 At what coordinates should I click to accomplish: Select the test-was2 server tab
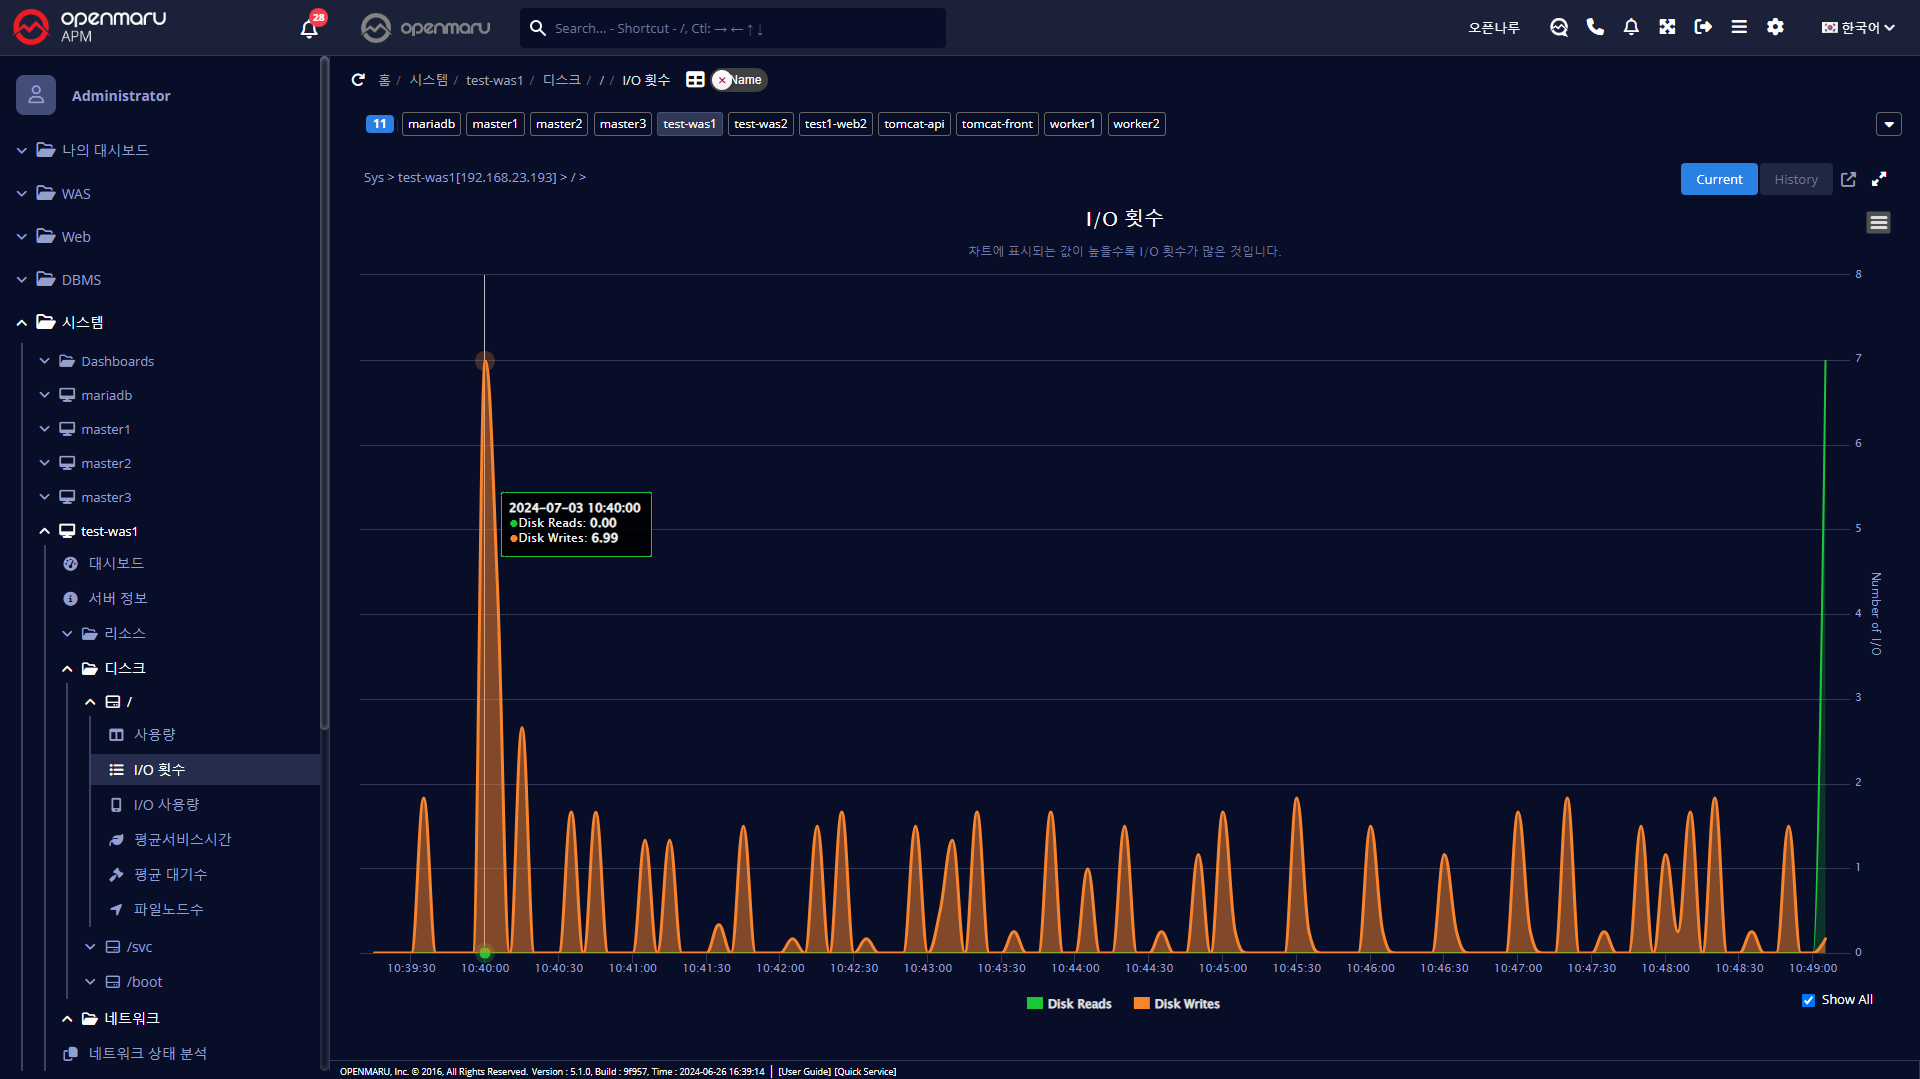tap(760, 124)
